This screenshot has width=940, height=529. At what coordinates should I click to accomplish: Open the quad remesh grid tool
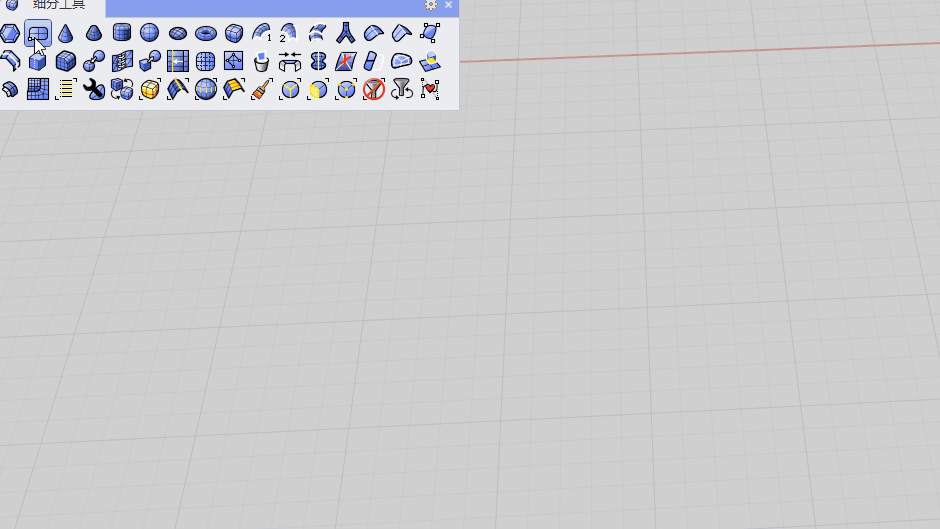[x=38, y=89]
